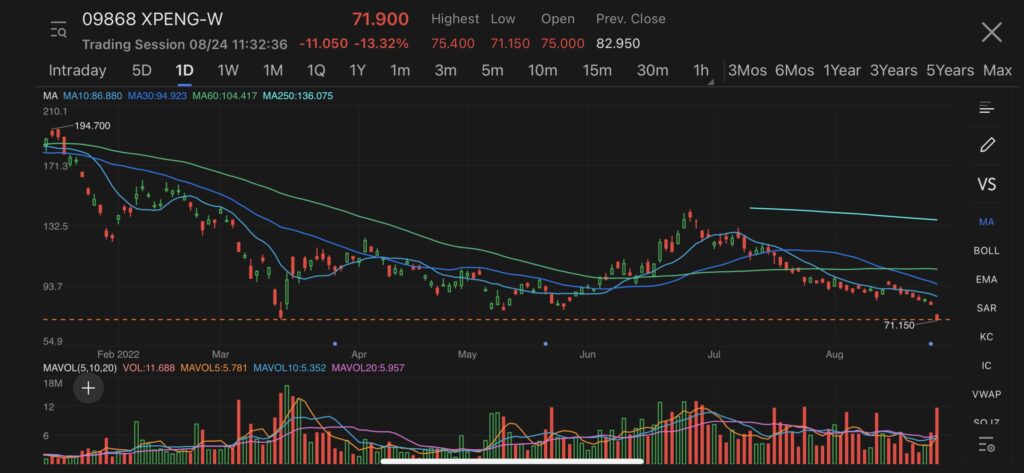Toggle the SAR indicator

[986, 308]
